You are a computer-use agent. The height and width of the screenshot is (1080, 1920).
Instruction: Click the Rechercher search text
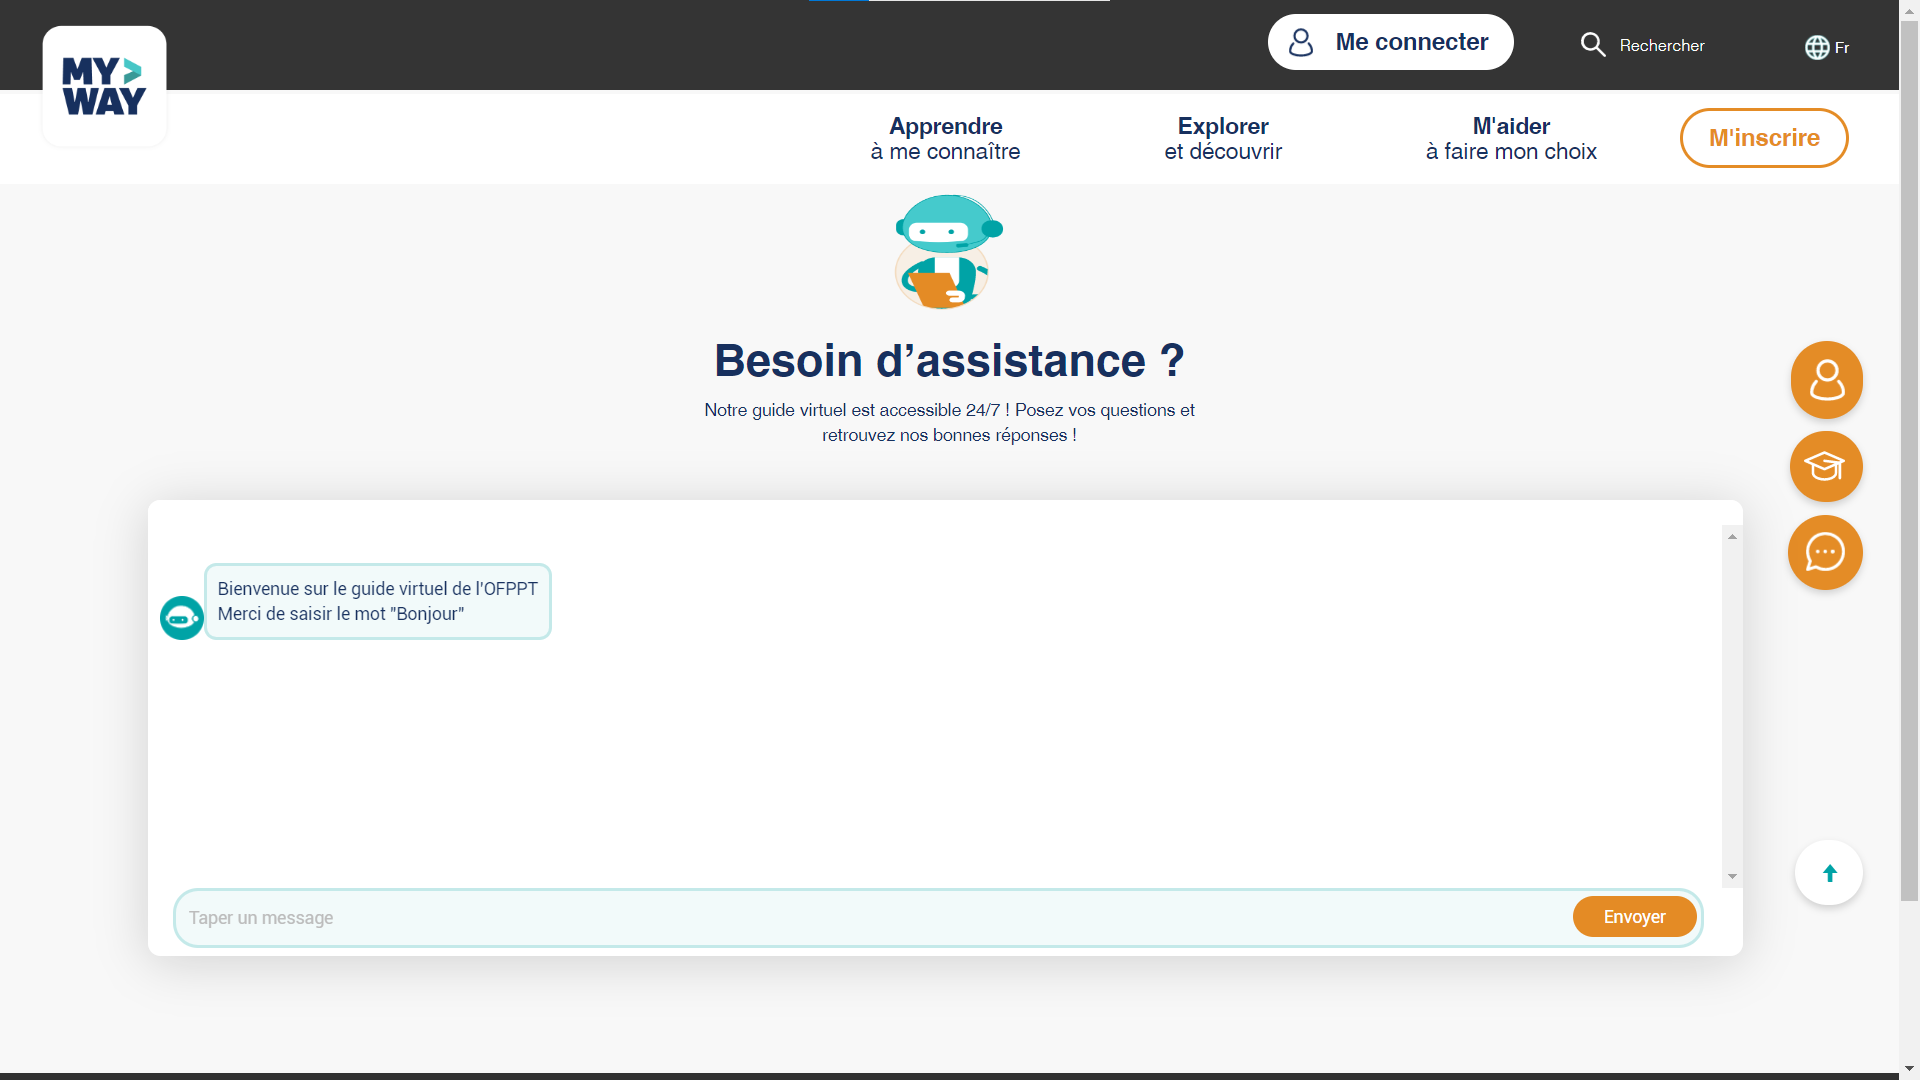point(1661,46)
